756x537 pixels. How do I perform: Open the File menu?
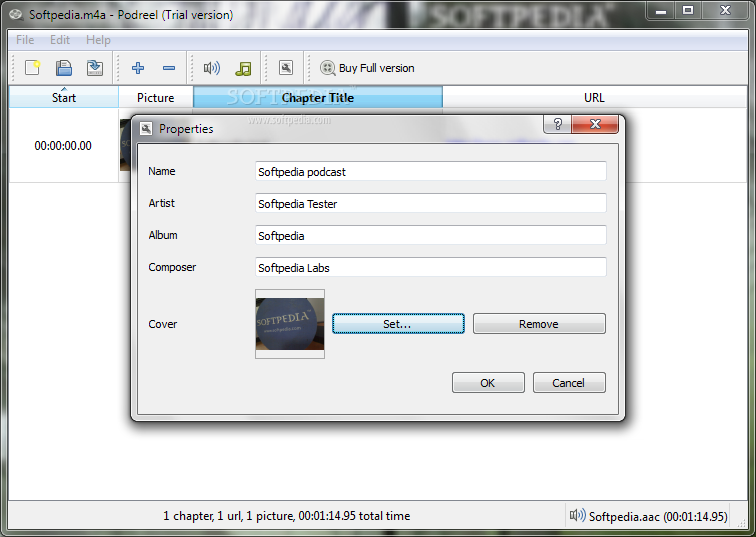(25, 40)
